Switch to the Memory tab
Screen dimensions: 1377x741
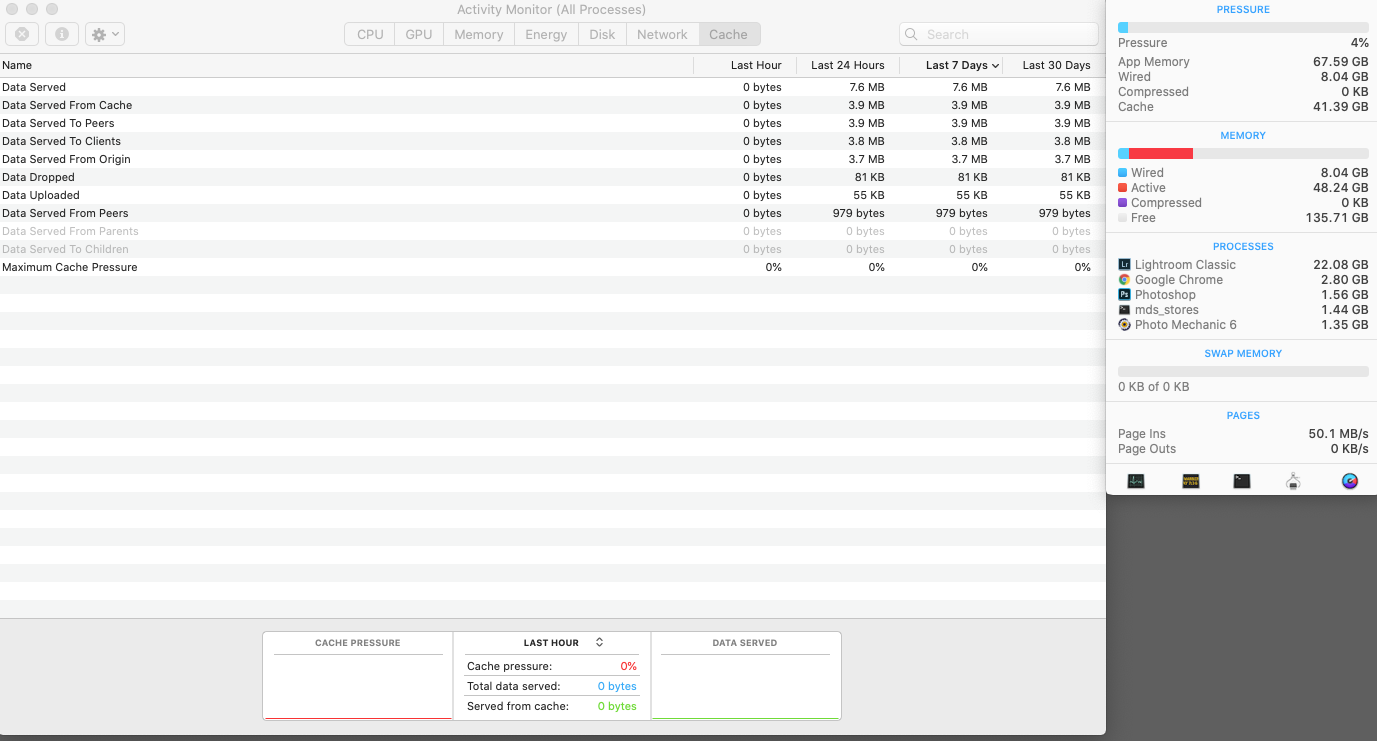(x=478, y=34)
